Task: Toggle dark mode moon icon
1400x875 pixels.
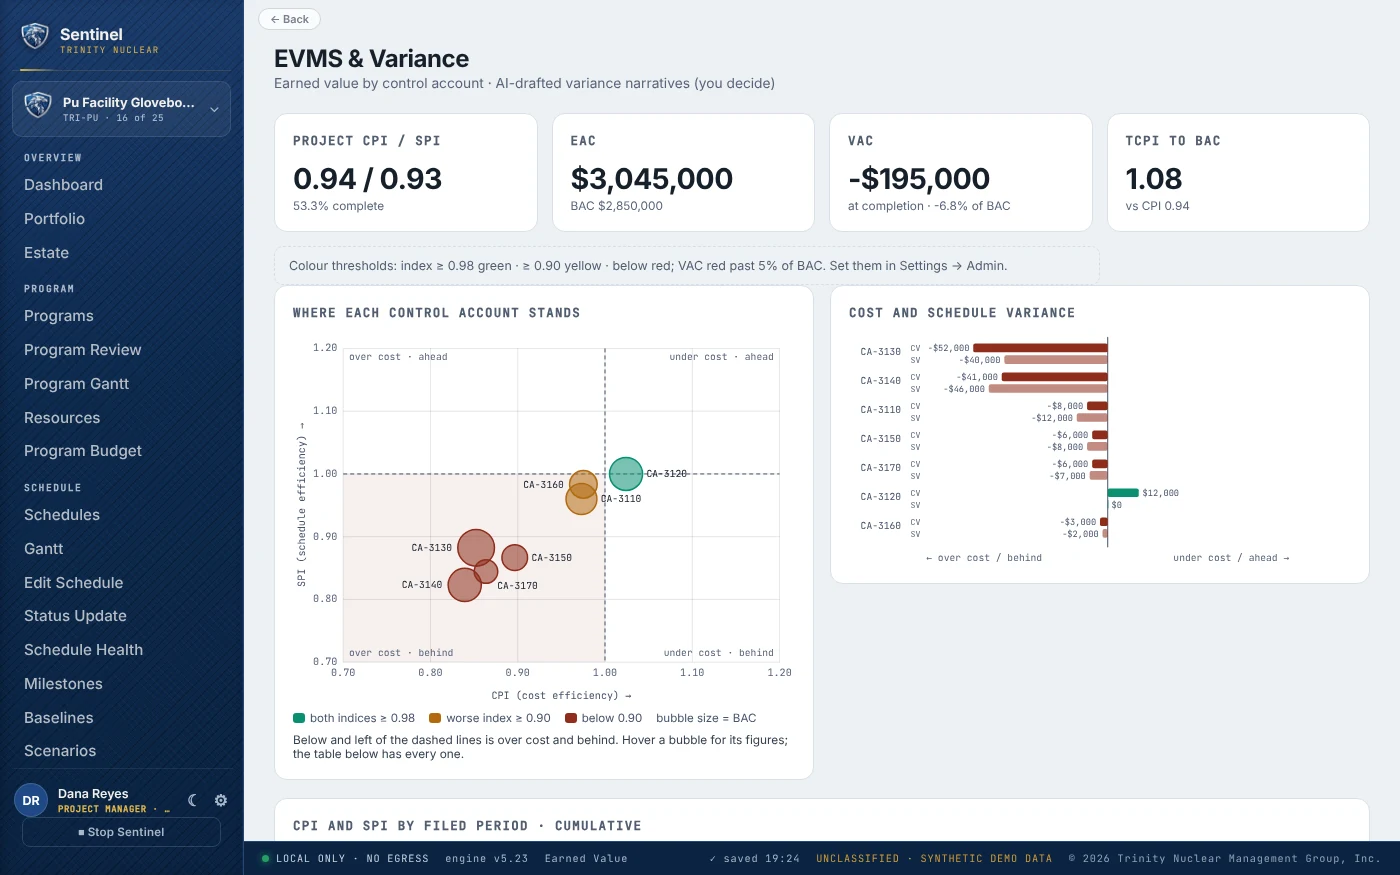Action: coord(193,800)
